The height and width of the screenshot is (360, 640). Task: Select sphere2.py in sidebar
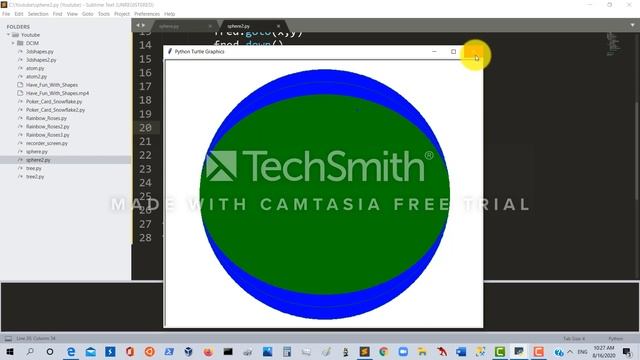tap(38, 160)
